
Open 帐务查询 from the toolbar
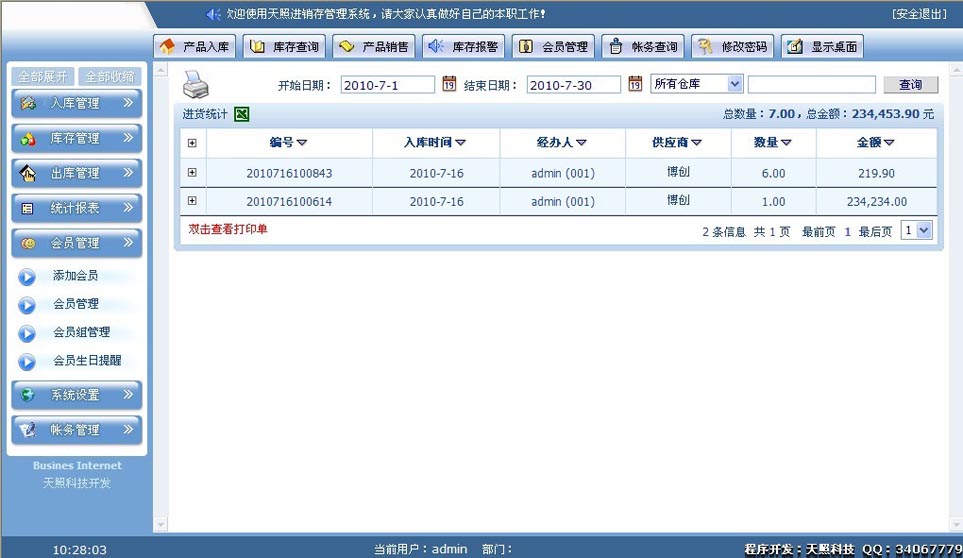(643, 47)
